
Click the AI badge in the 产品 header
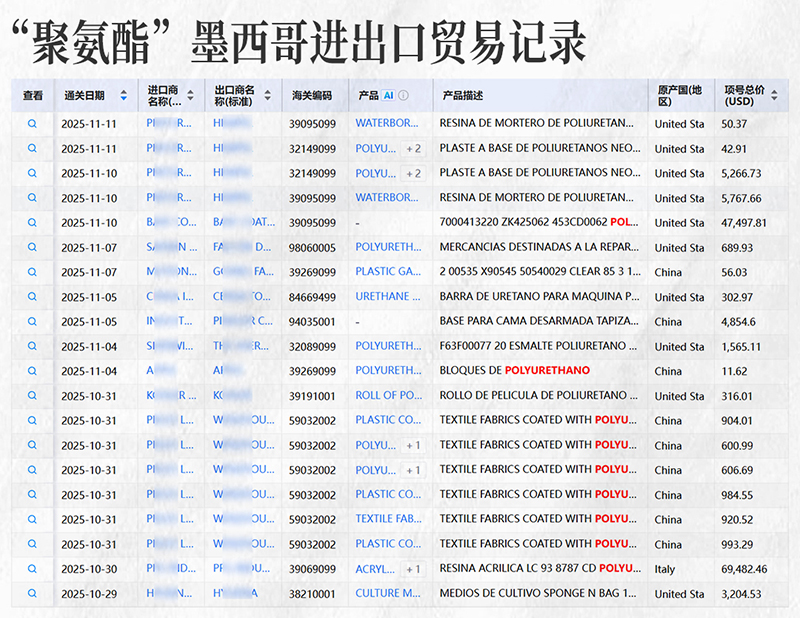tap(388, 96)
